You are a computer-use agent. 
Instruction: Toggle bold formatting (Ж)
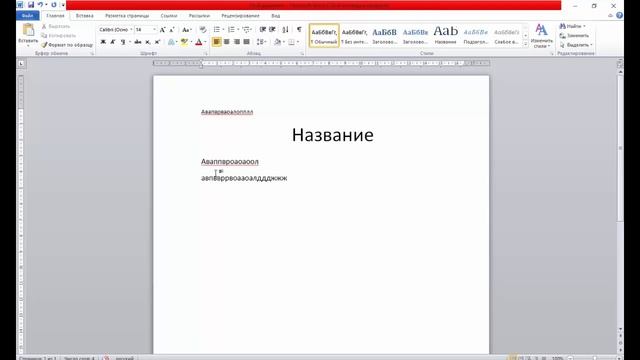(x=103, y=42)
